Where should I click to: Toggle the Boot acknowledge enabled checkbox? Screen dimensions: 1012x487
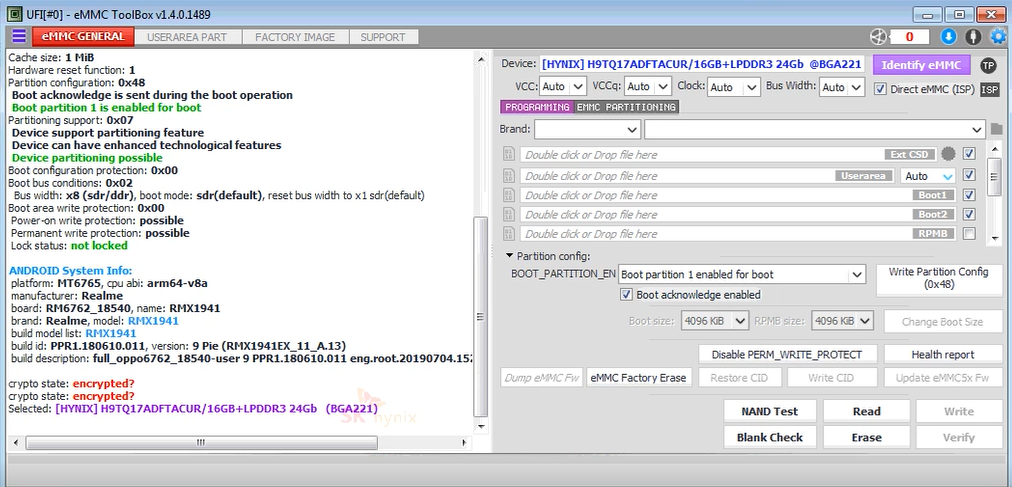pyautogui.click(x=626, y=295)
